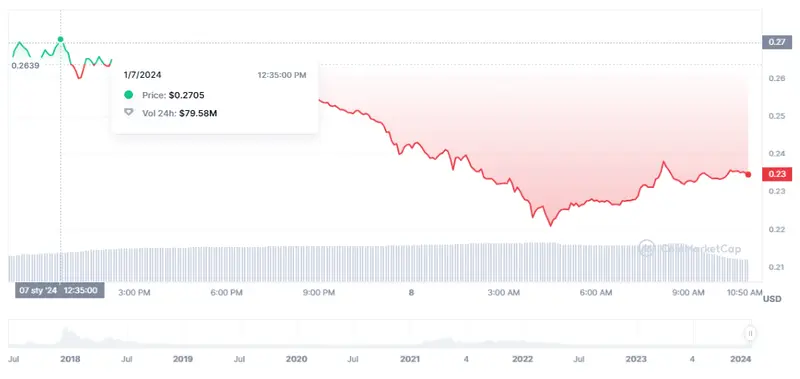Click the day 8 marker on time axis
The height and width of the screenshot is (379, 800).
coord(411,293)
